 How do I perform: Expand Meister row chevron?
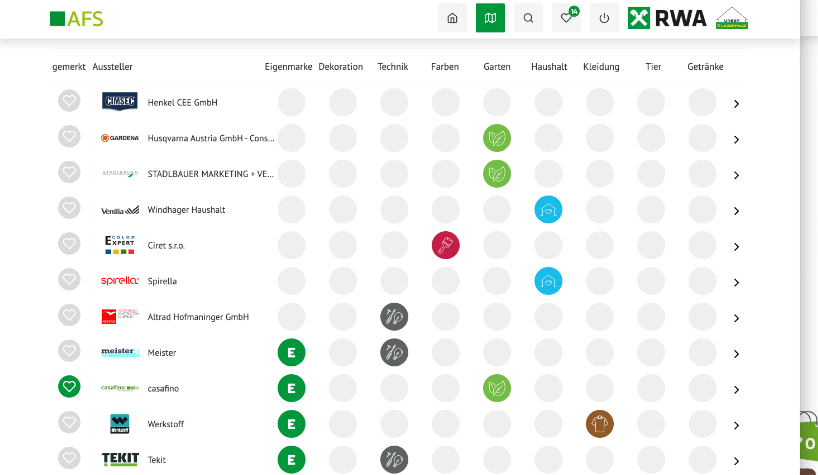[736, 354]
